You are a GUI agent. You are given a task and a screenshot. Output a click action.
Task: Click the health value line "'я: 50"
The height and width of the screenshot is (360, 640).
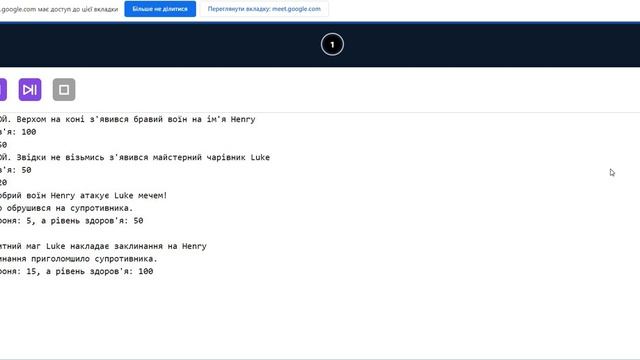(x=16, y=170)
